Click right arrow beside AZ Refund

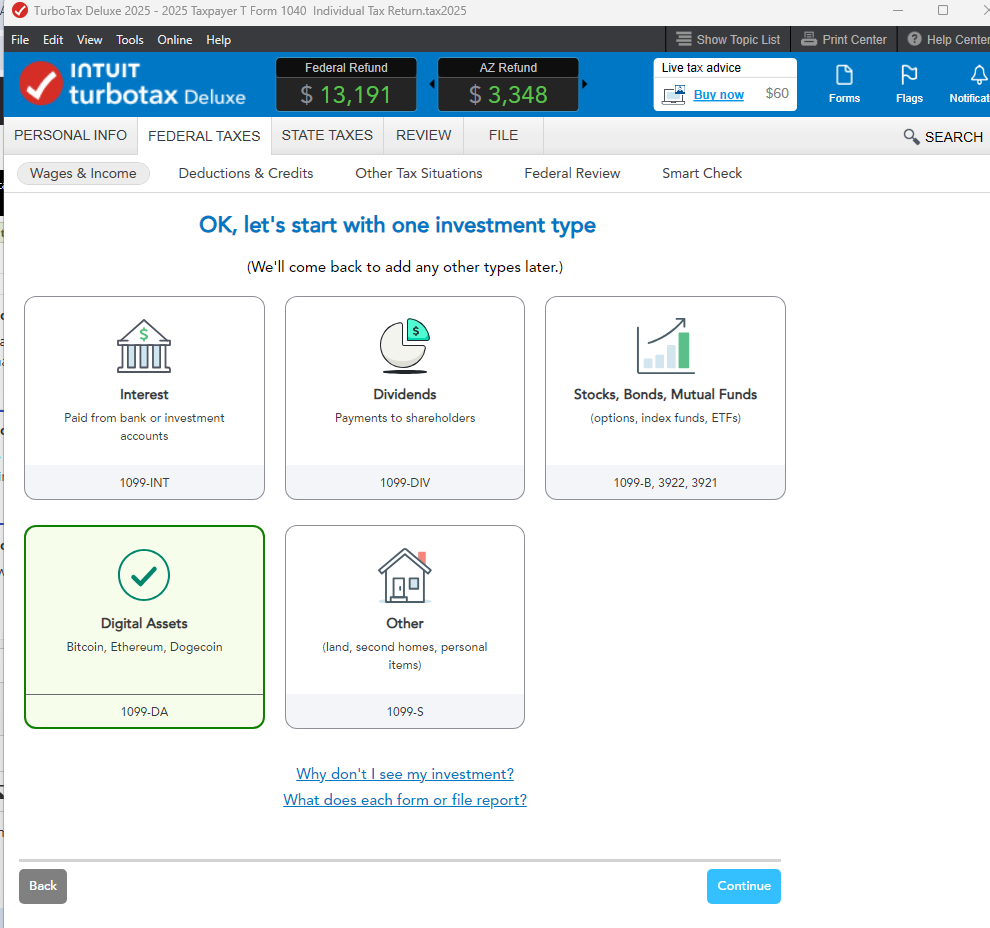pyautogui.click(x=585, y=84)
